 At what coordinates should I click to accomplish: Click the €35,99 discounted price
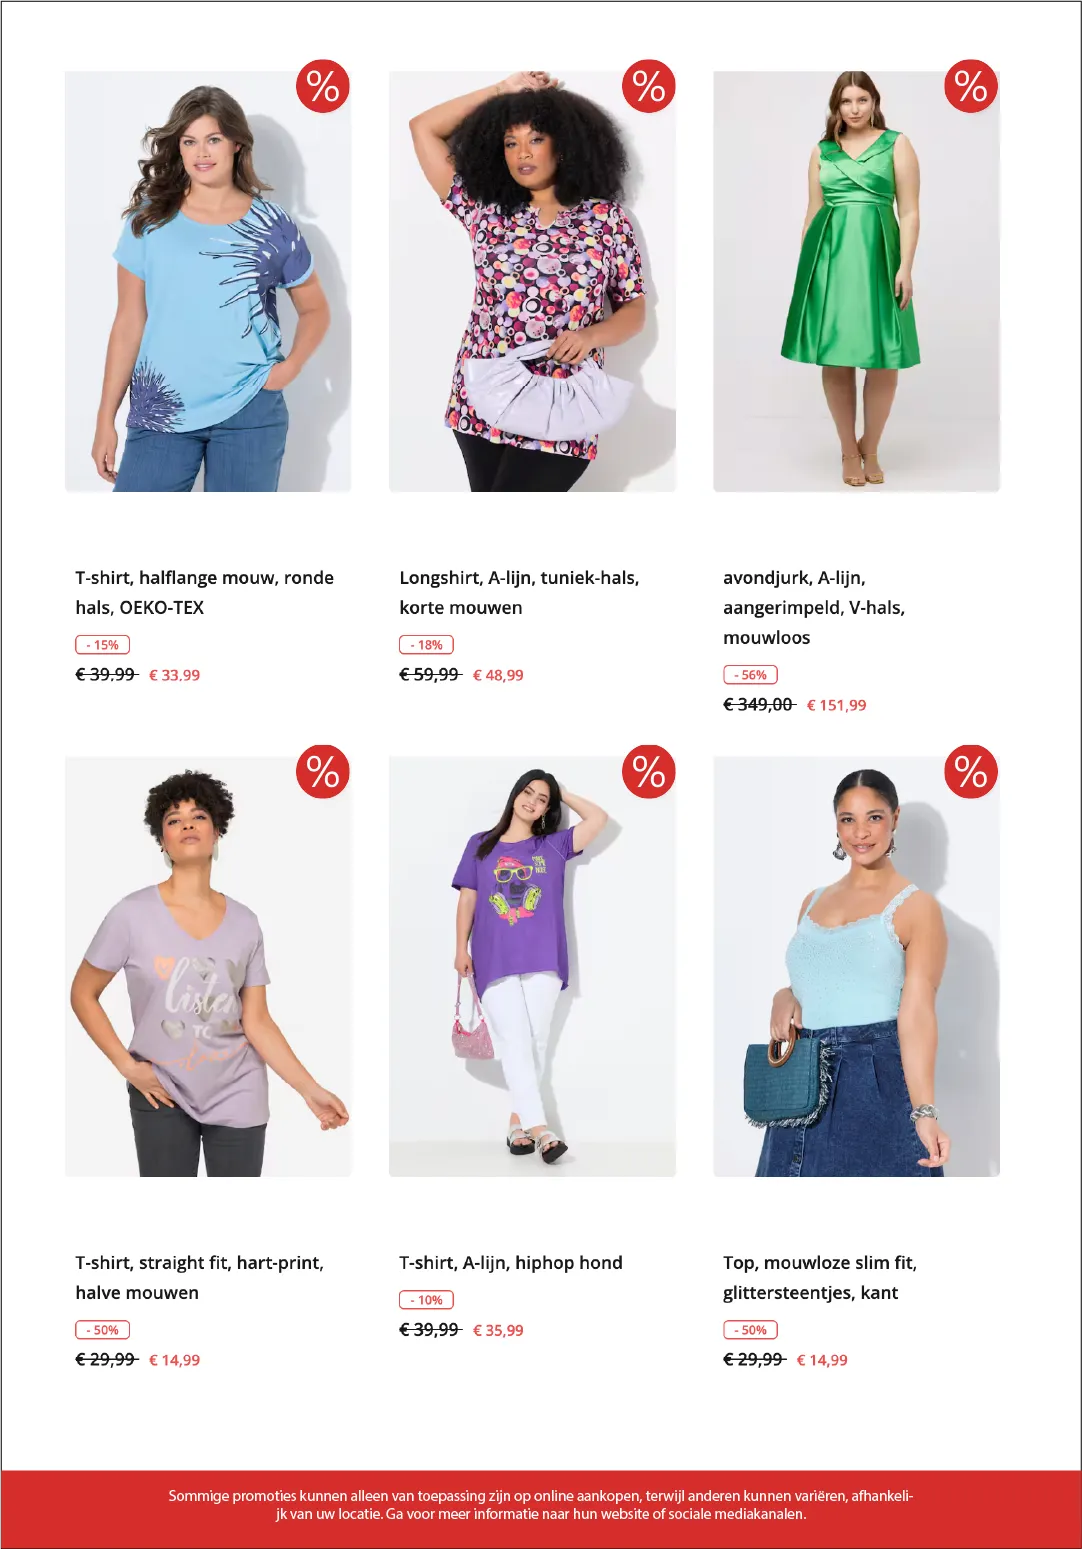pyautogui.click(x=498, y=1330)
